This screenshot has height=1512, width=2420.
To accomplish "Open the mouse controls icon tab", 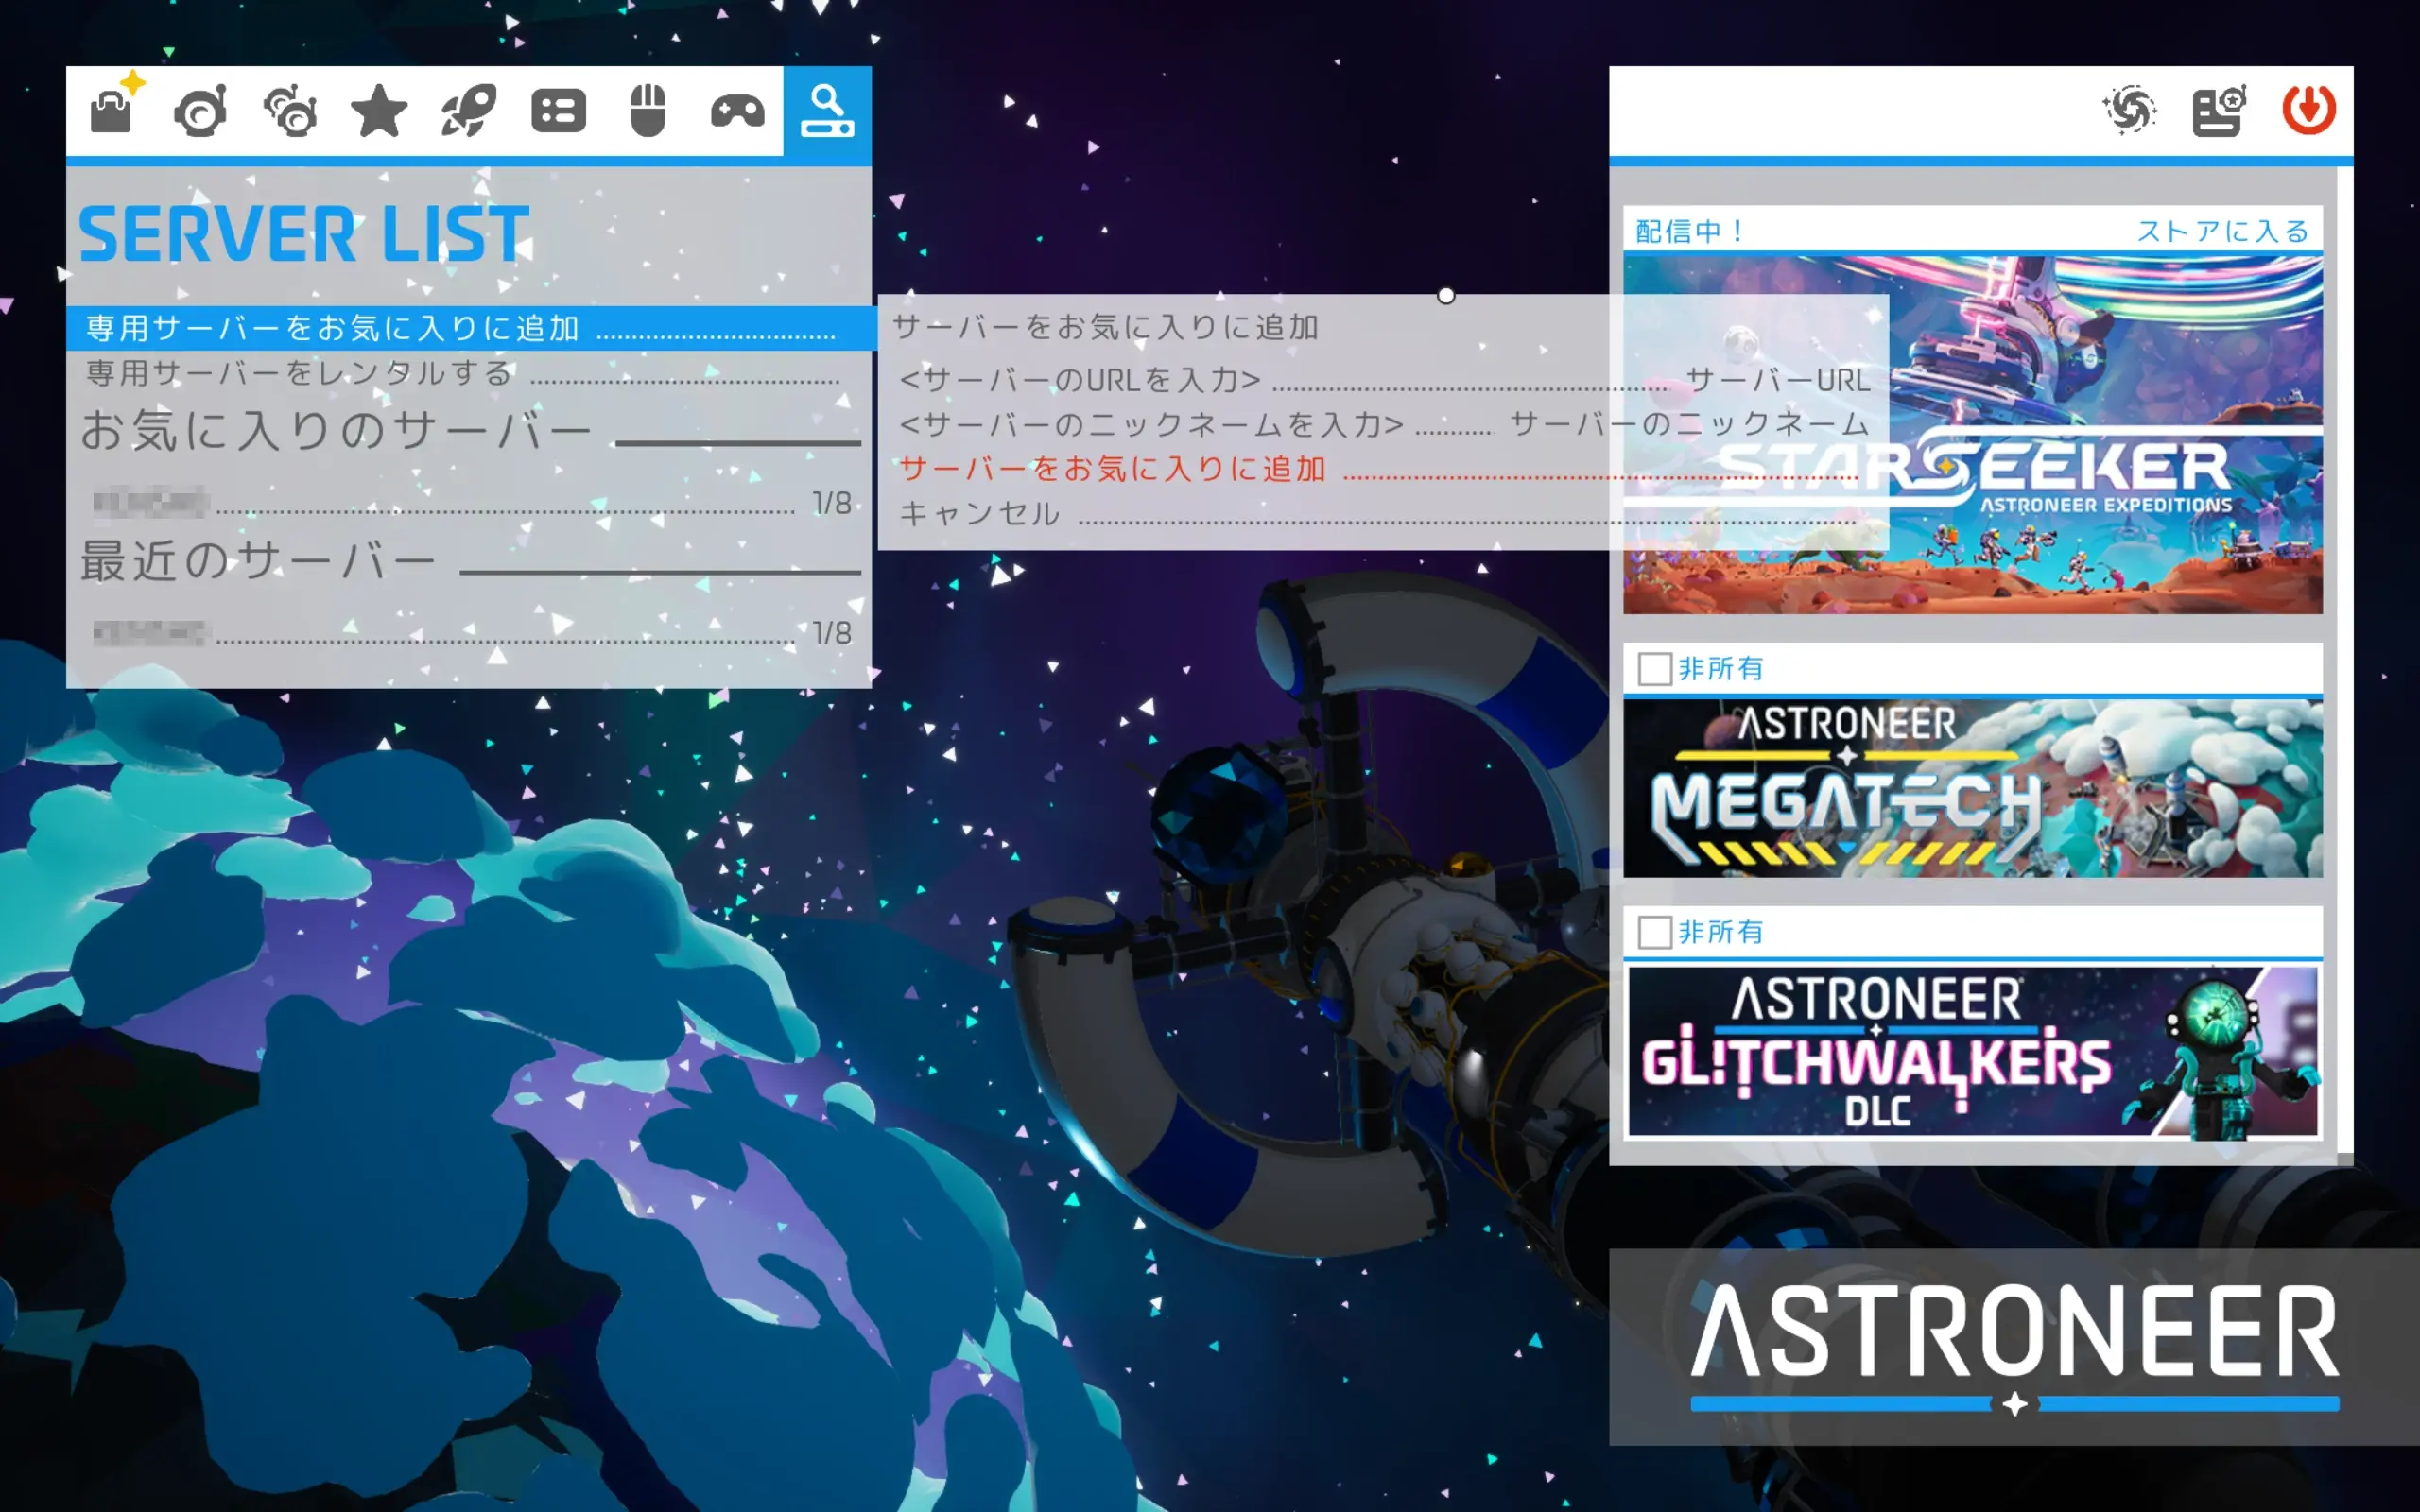I will [x=648, y=109].
